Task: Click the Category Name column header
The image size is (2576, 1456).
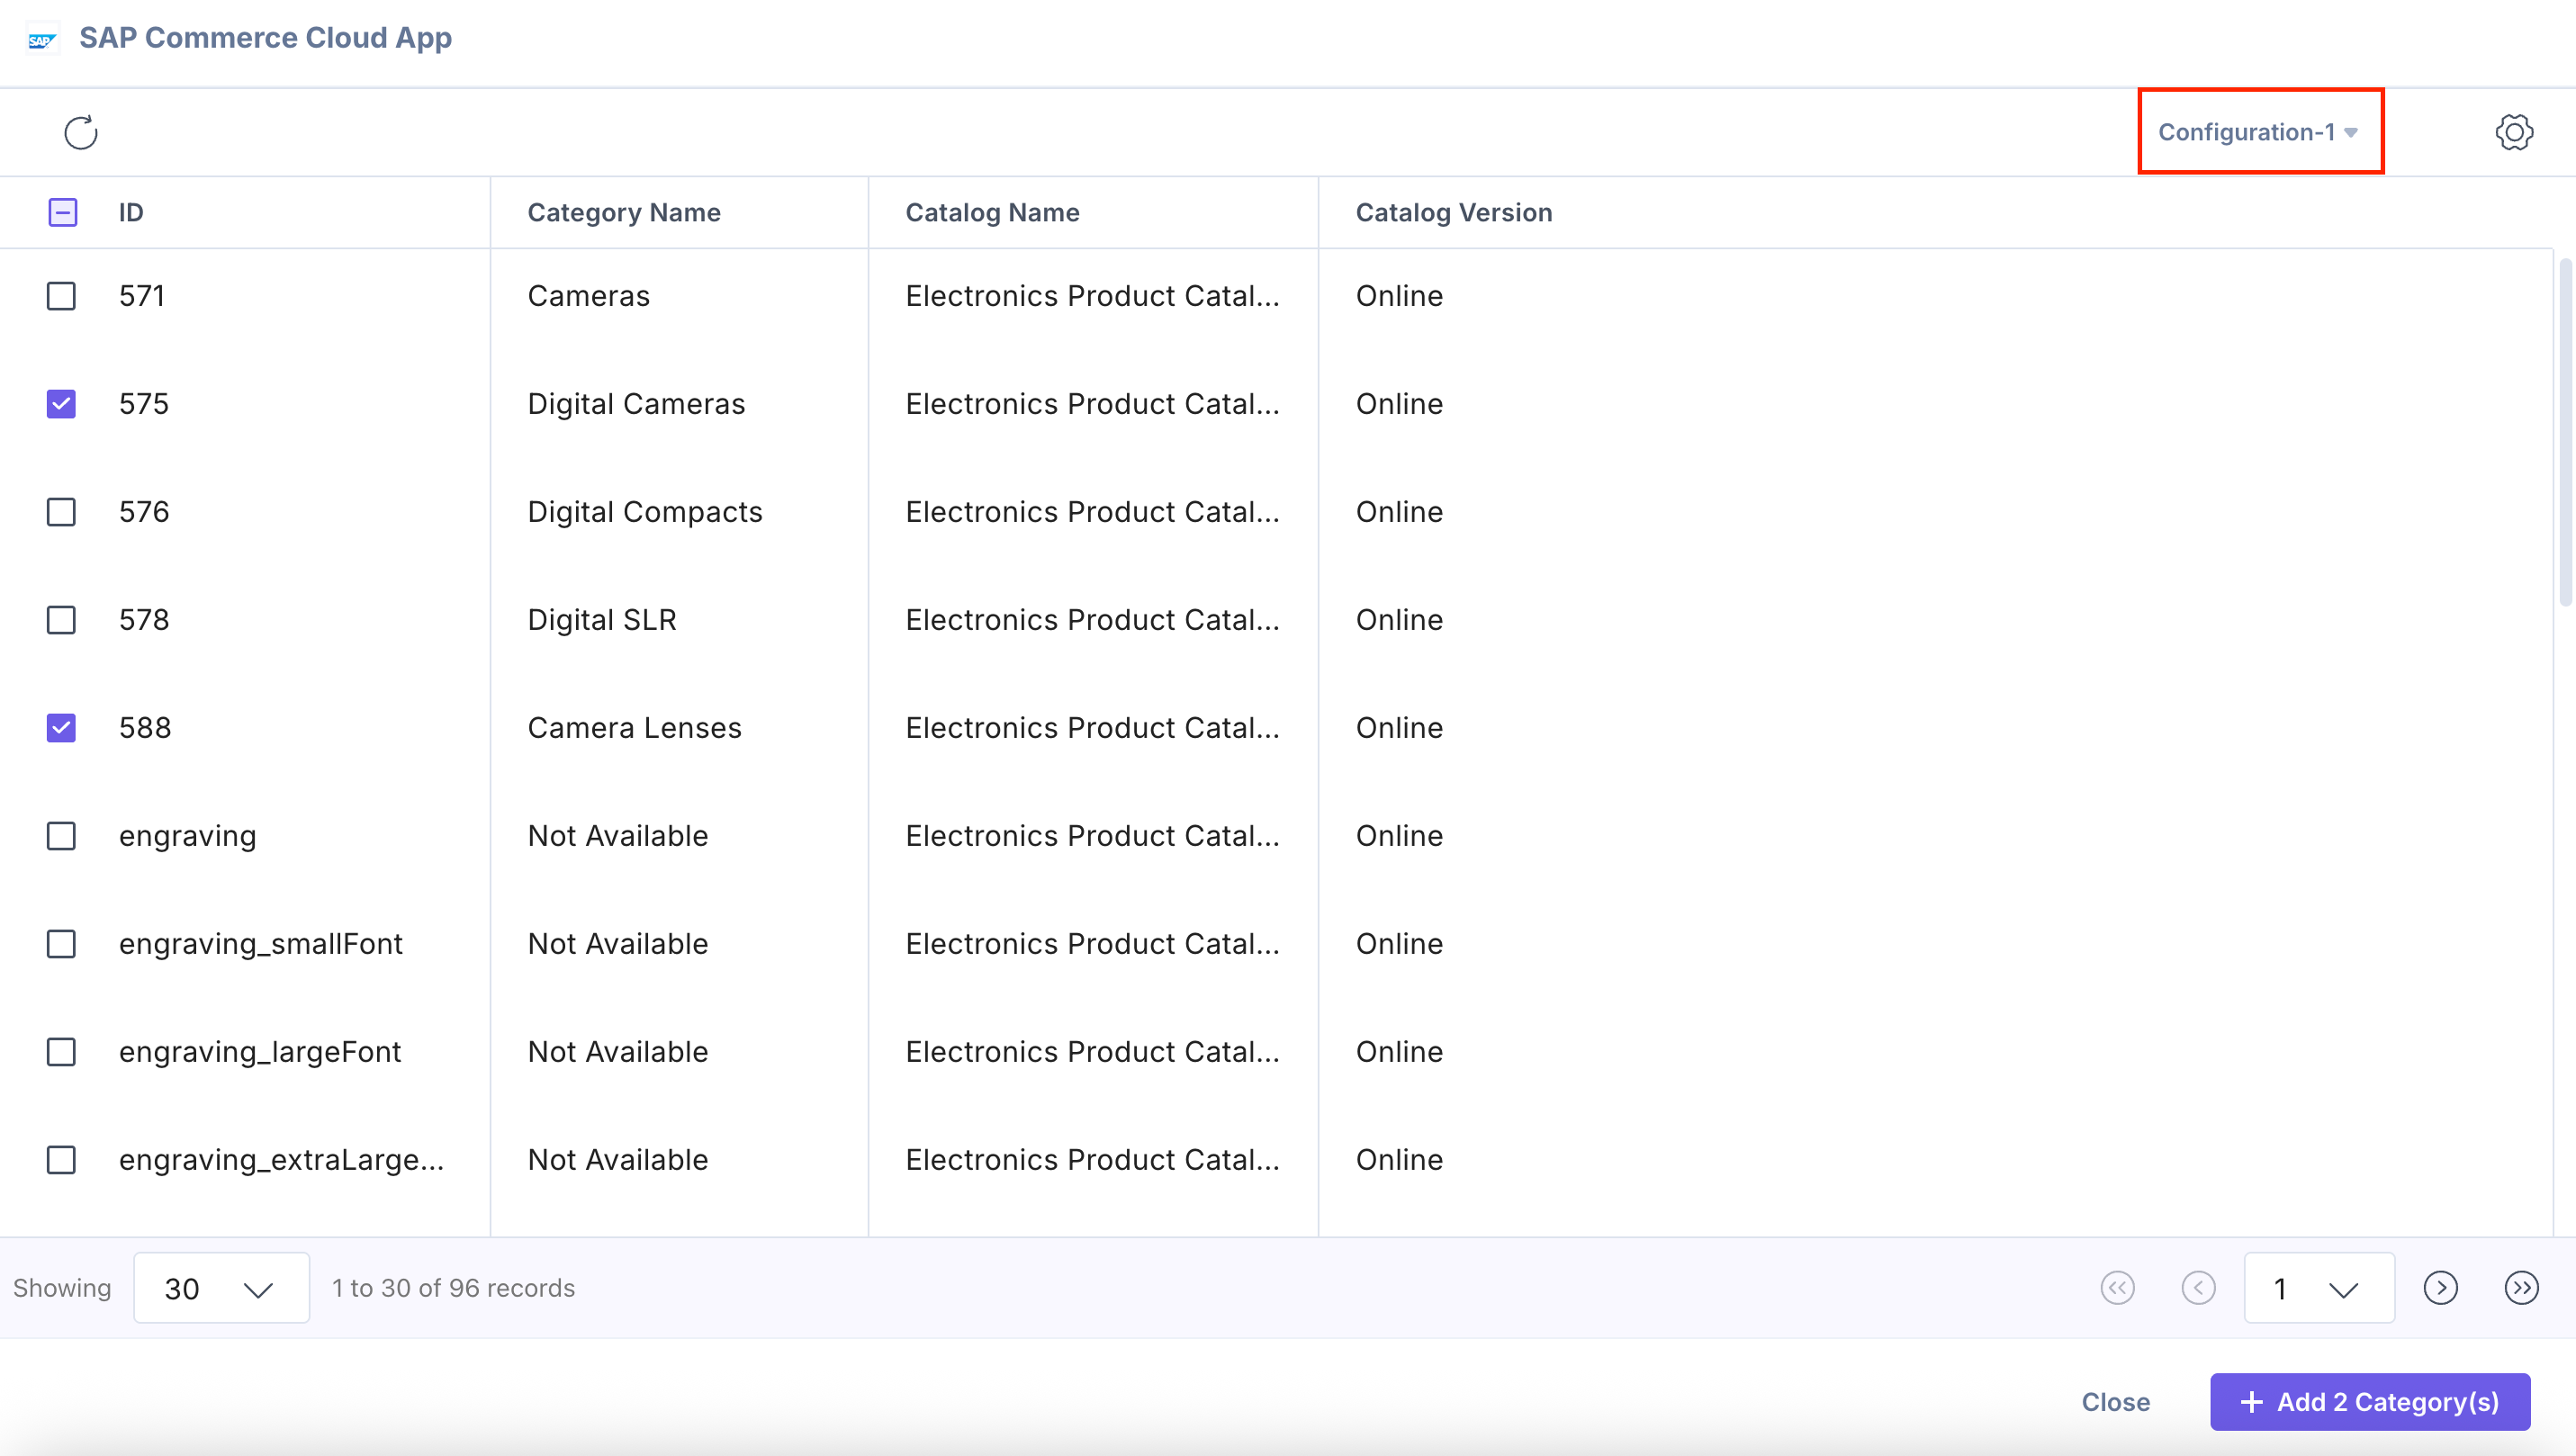Action: 624,212
